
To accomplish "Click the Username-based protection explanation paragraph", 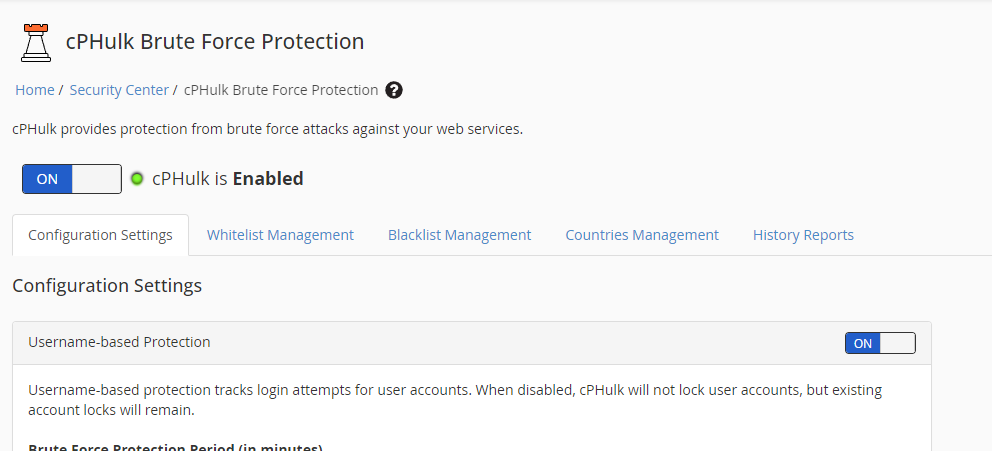I will (455, 399).
